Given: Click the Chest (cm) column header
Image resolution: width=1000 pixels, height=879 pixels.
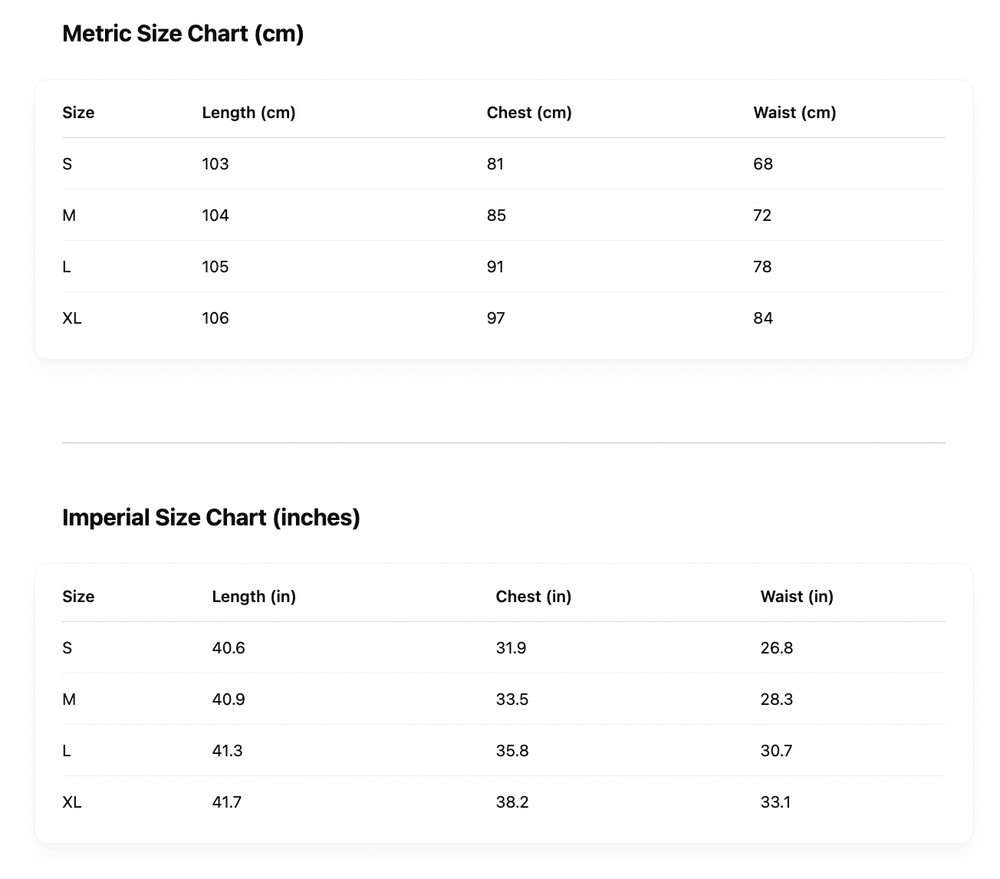Looking at the screenshot, I should (x=529, y=113).
